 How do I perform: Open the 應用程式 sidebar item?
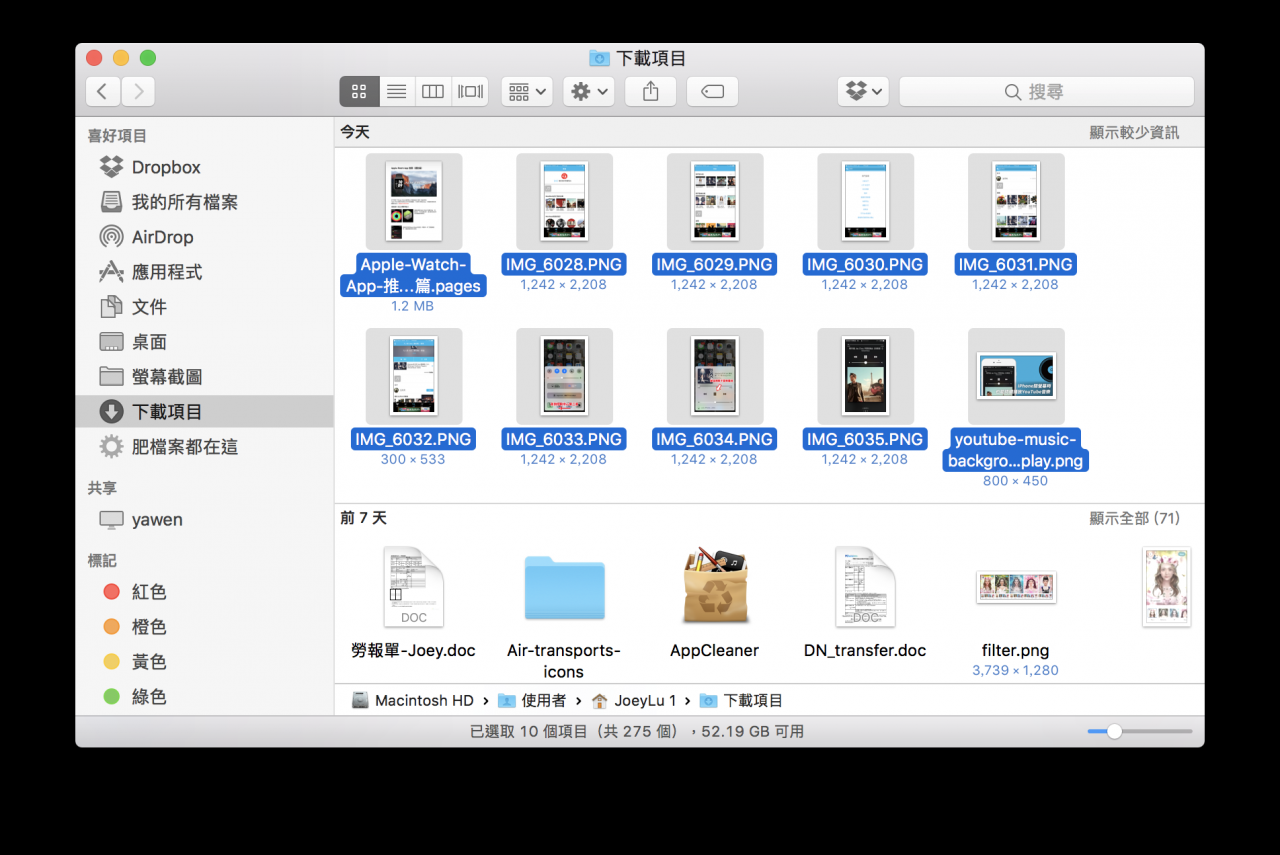coord(172,272)
